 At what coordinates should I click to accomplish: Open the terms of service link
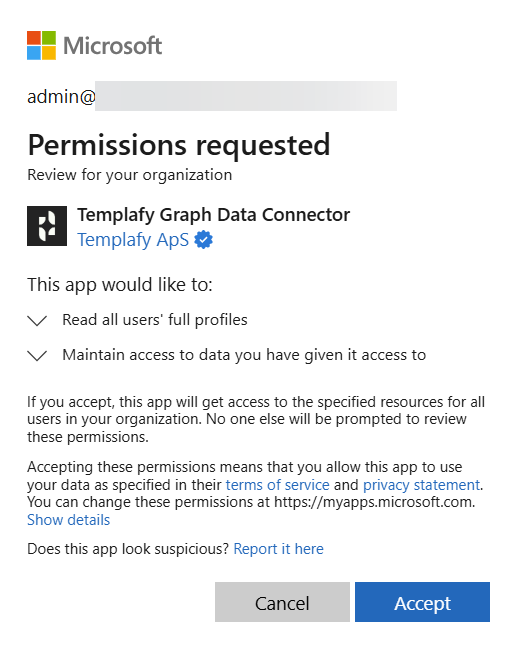tap(277, 485)
